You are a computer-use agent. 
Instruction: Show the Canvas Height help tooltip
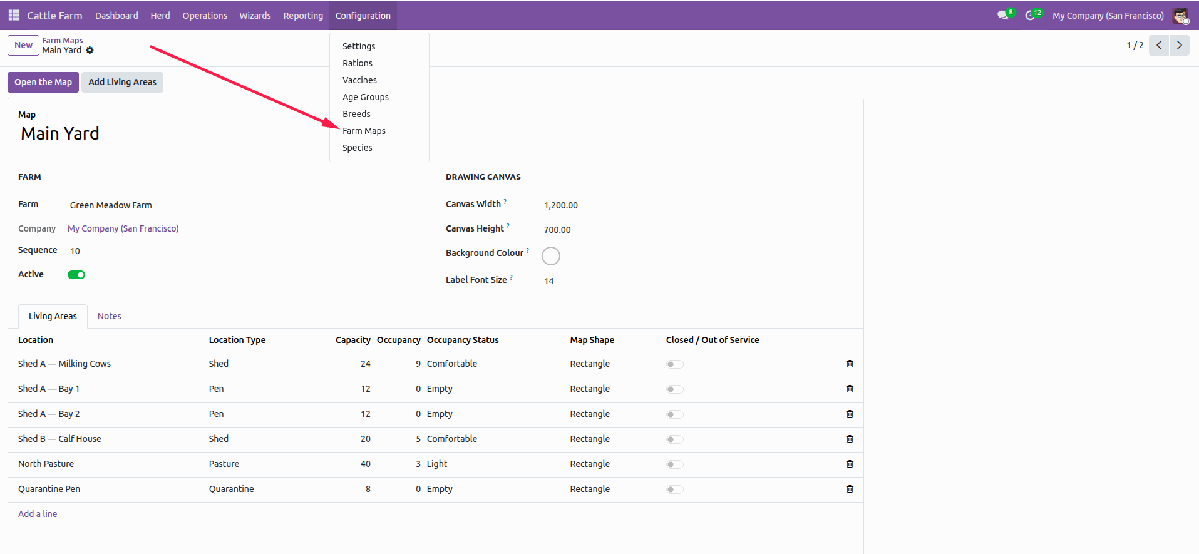tap(508, 226)
